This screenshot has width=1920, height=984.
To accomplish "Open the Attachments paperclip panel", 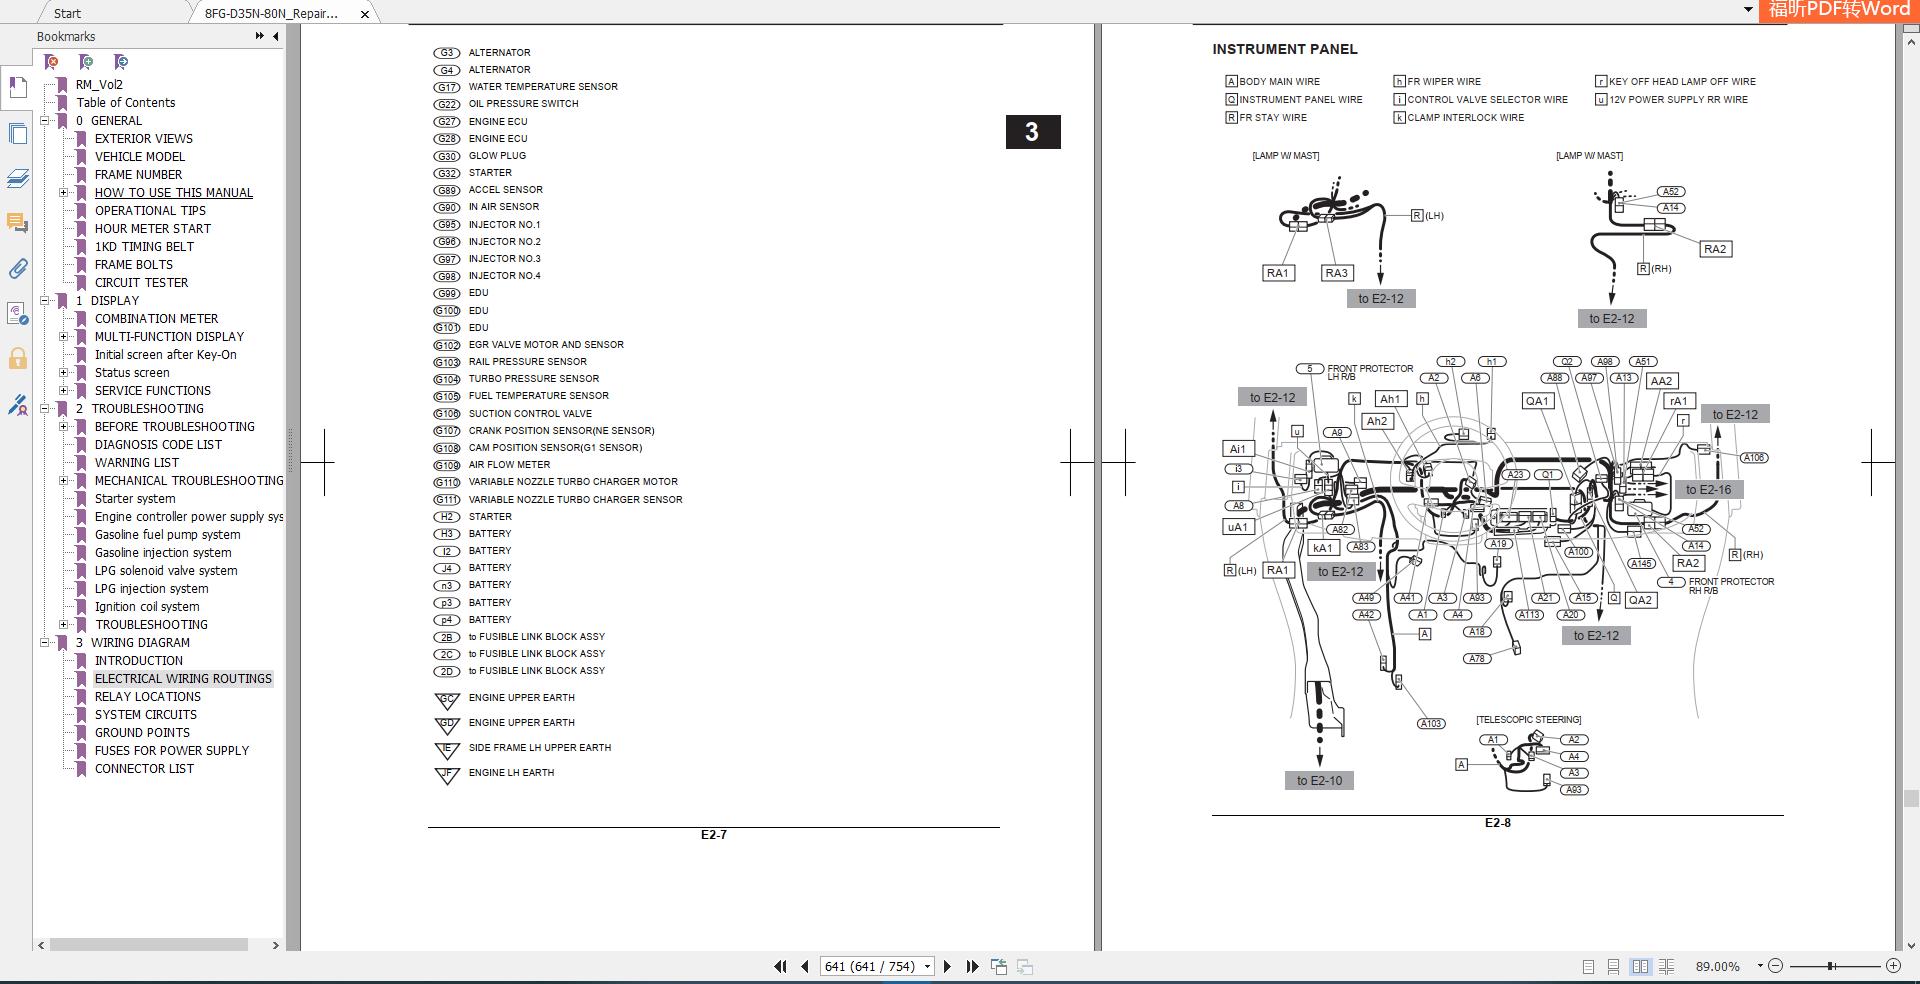I will click(17, 268).
